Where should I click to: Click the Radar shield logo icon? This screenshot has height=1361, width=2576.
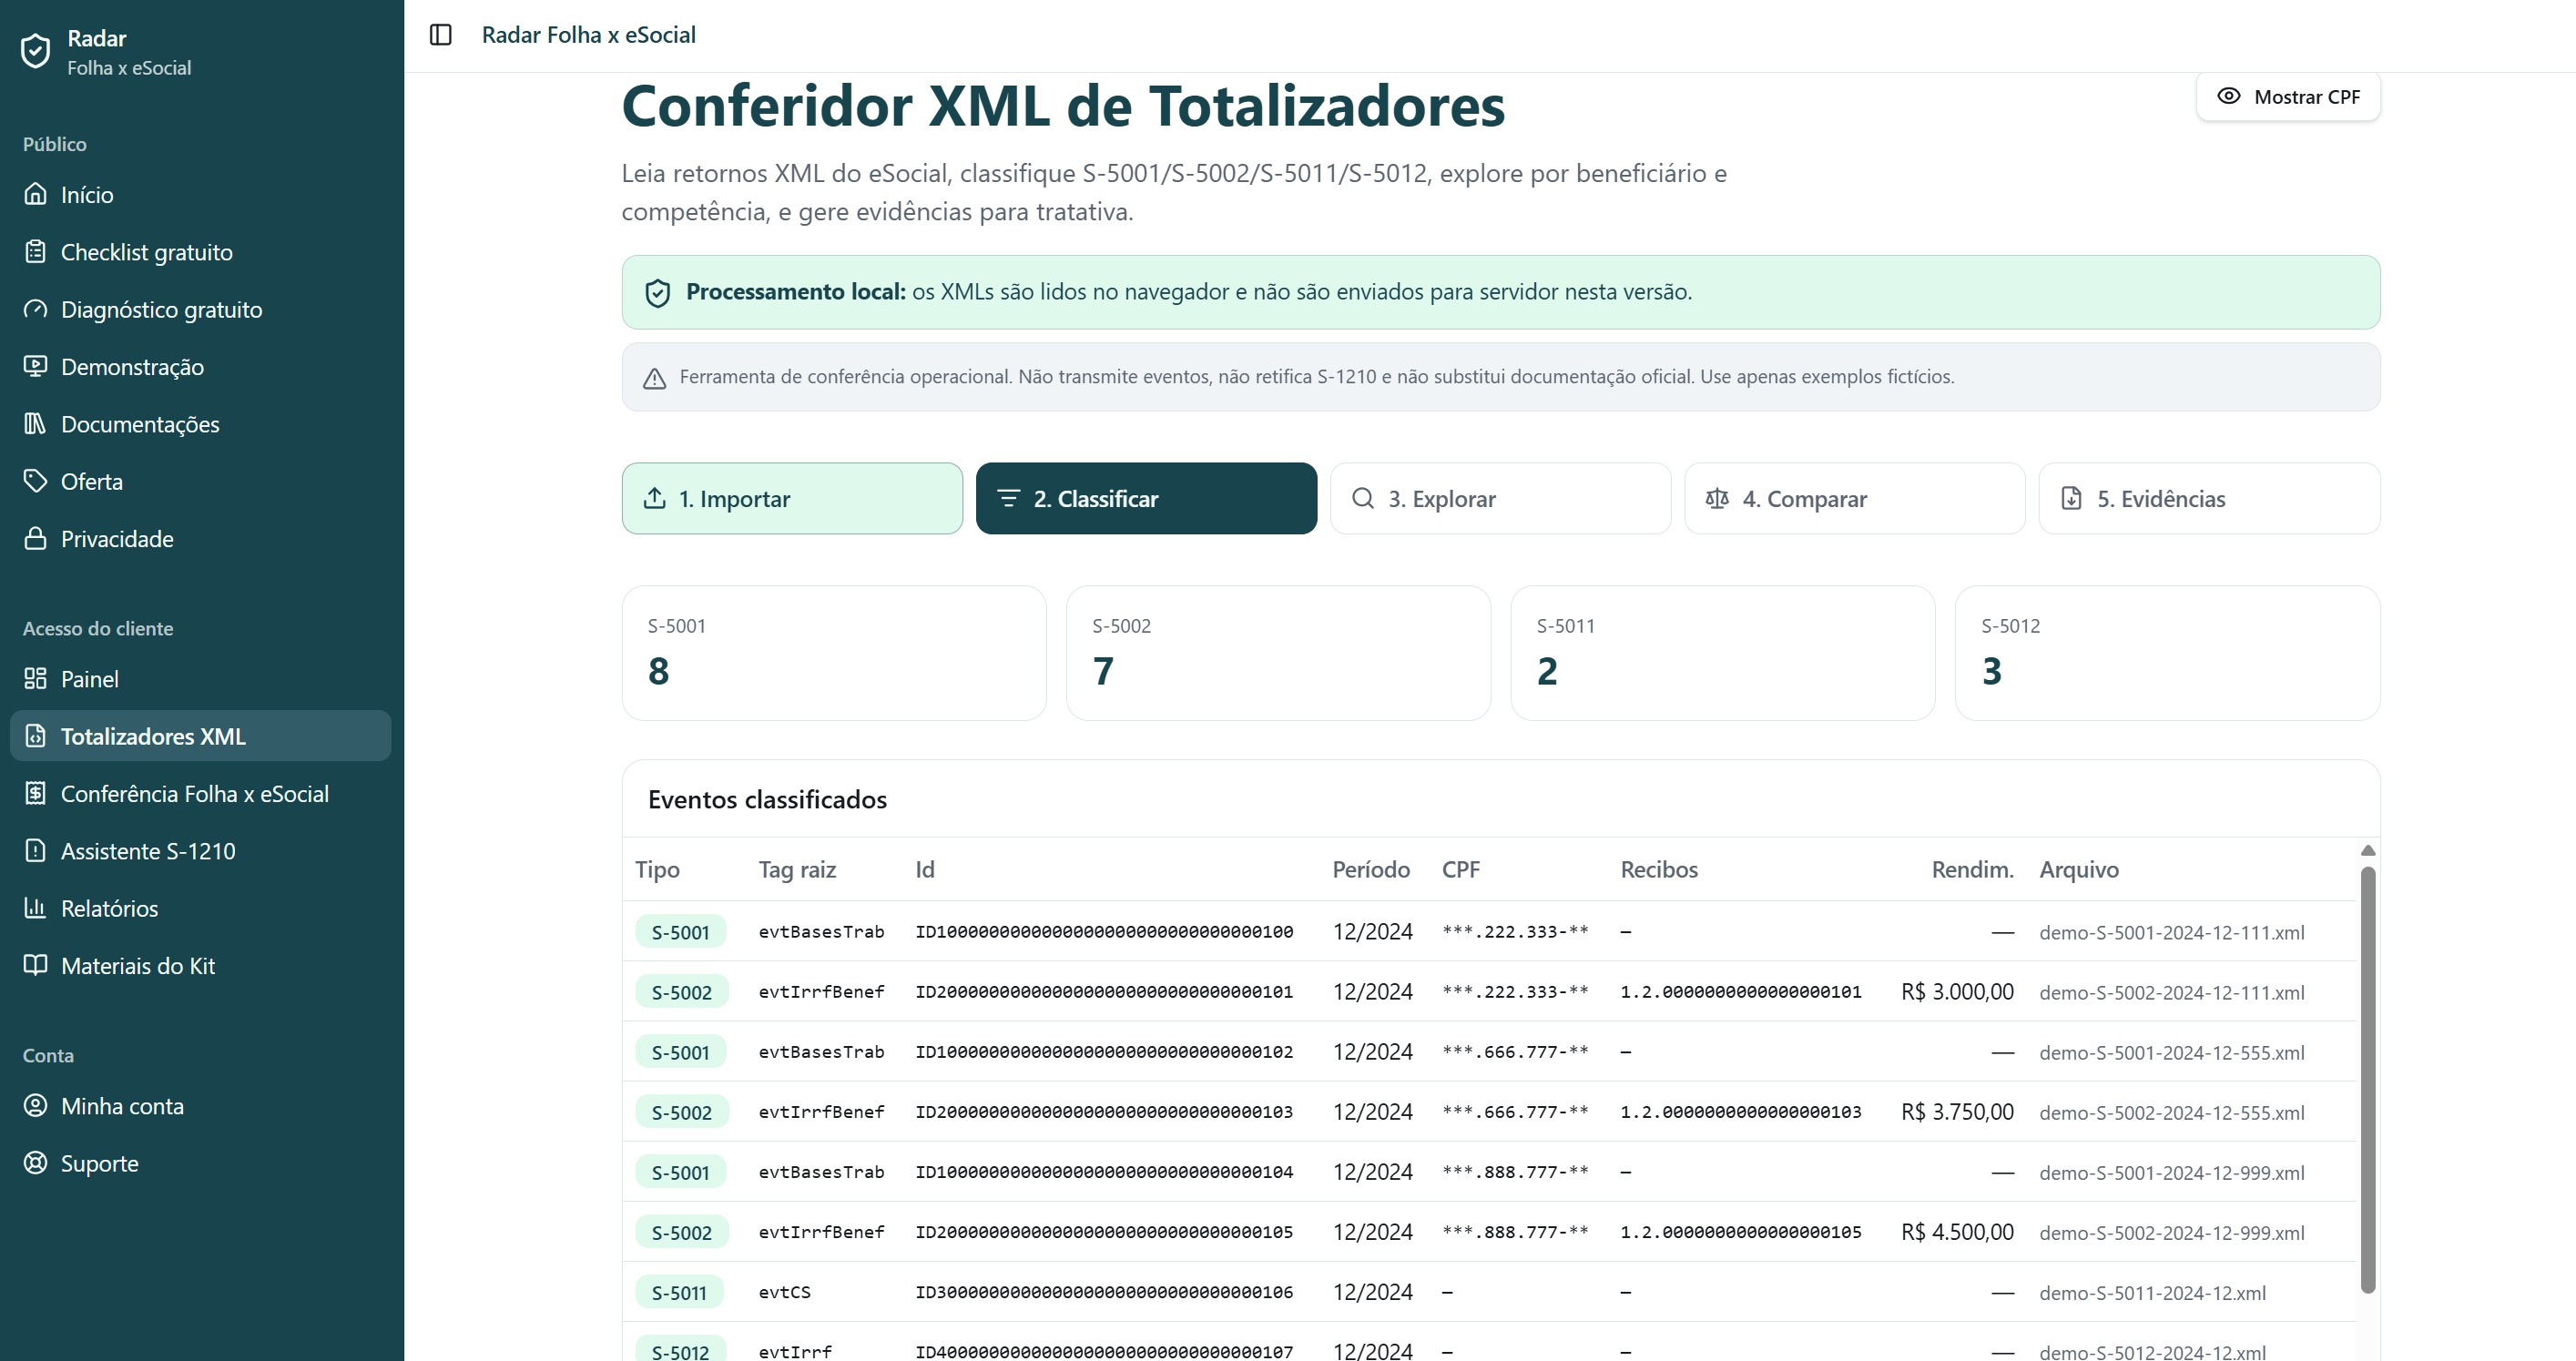pos(36,51)
